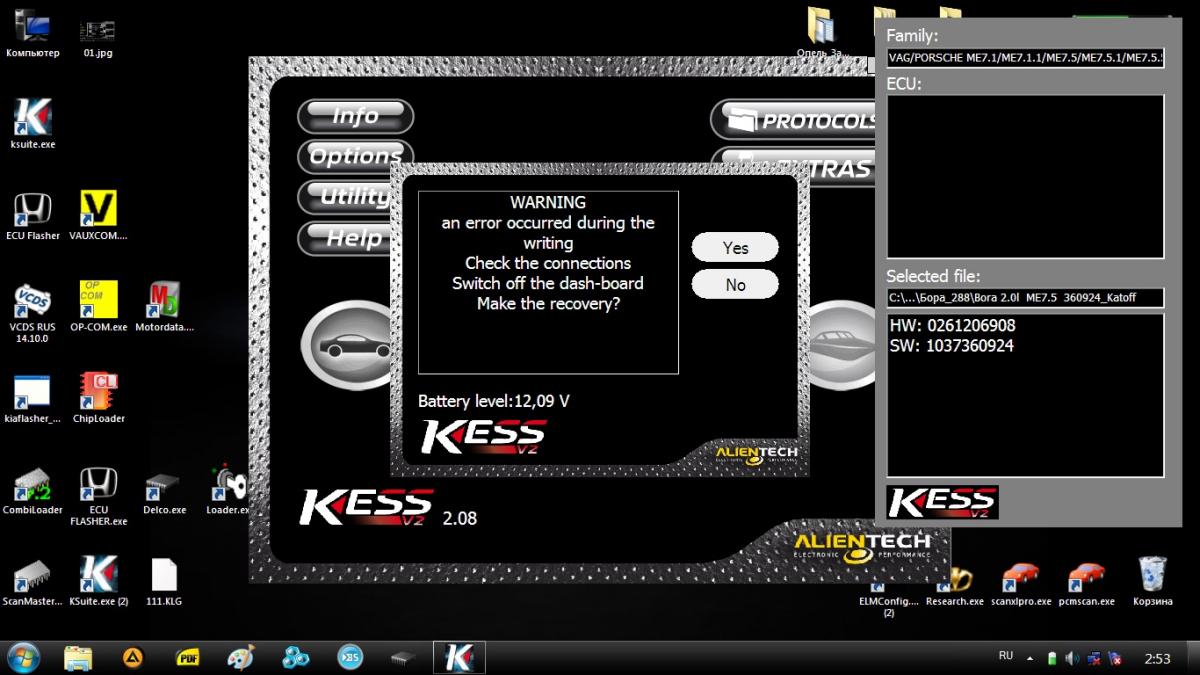The height and width of the screenshot is (675, 1200).
Task: Select the SW: 1037360924 text
Action: click(x=951, y=346)
